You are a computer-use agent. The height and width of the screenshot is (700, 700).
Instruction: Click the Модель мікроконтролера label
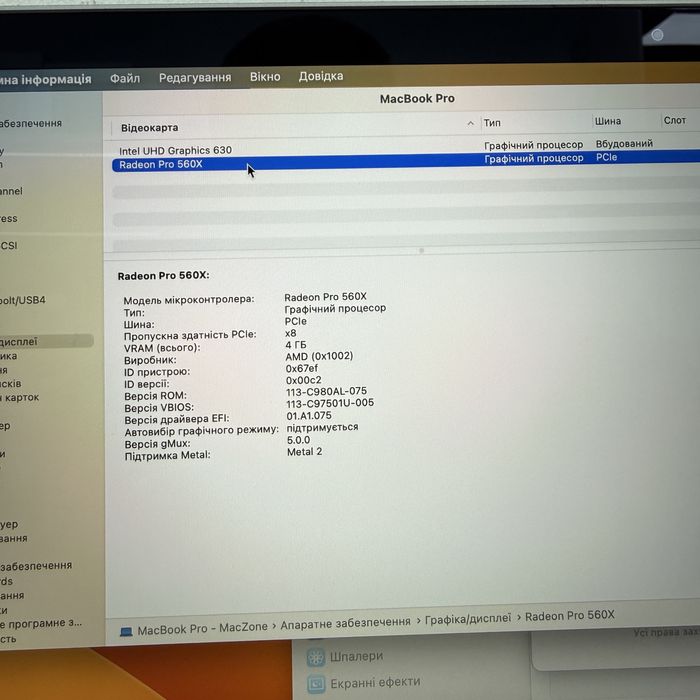[x=189, y=300]
